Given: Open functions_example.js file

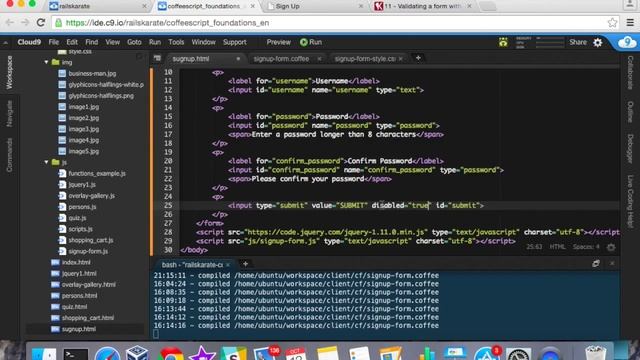Looking at the screenshot, I should pos(97,173).
